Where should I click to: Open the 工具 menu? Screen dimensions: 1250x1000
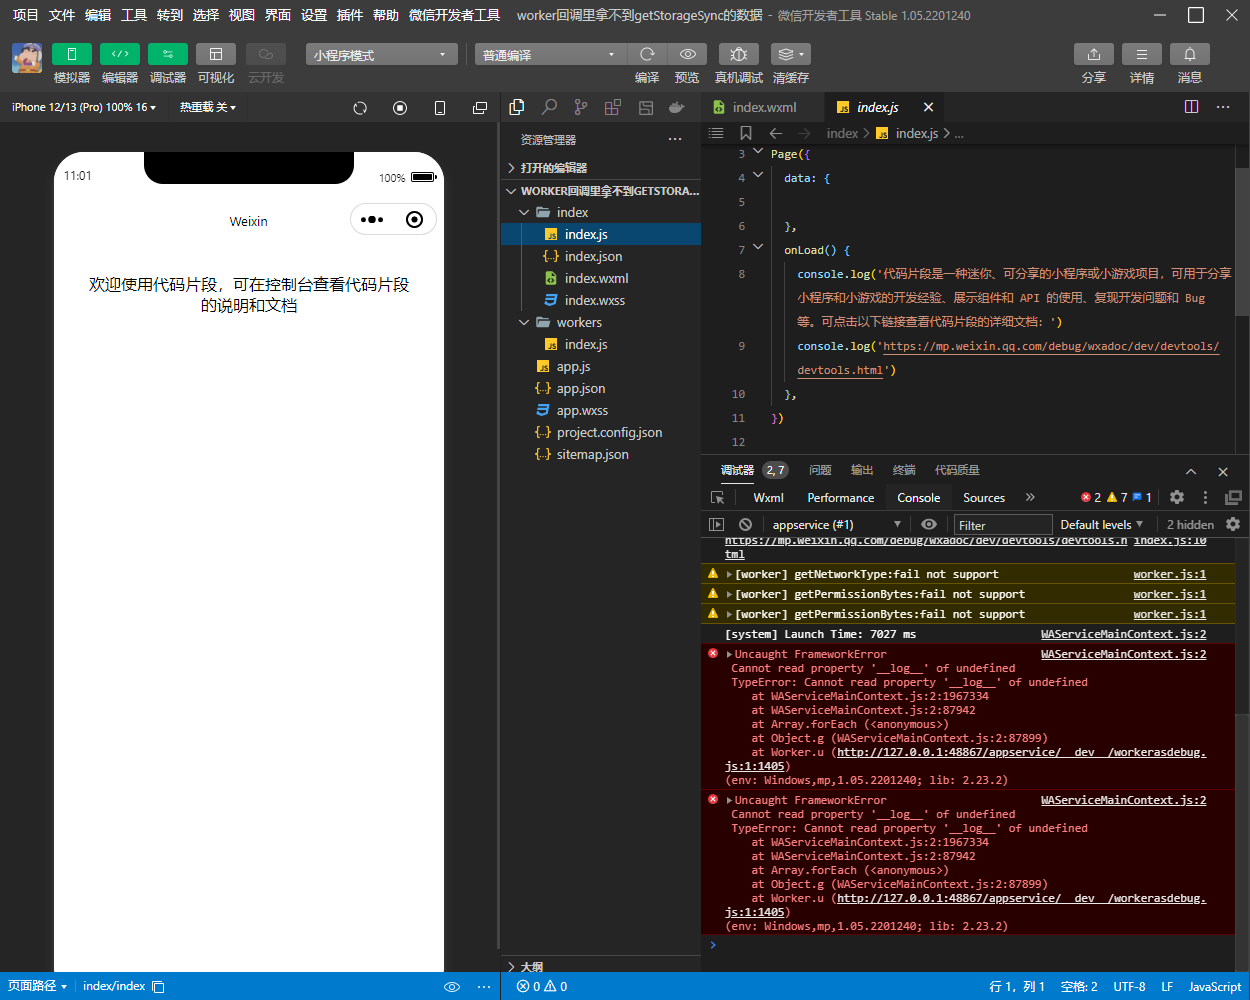tap(134, 15)
